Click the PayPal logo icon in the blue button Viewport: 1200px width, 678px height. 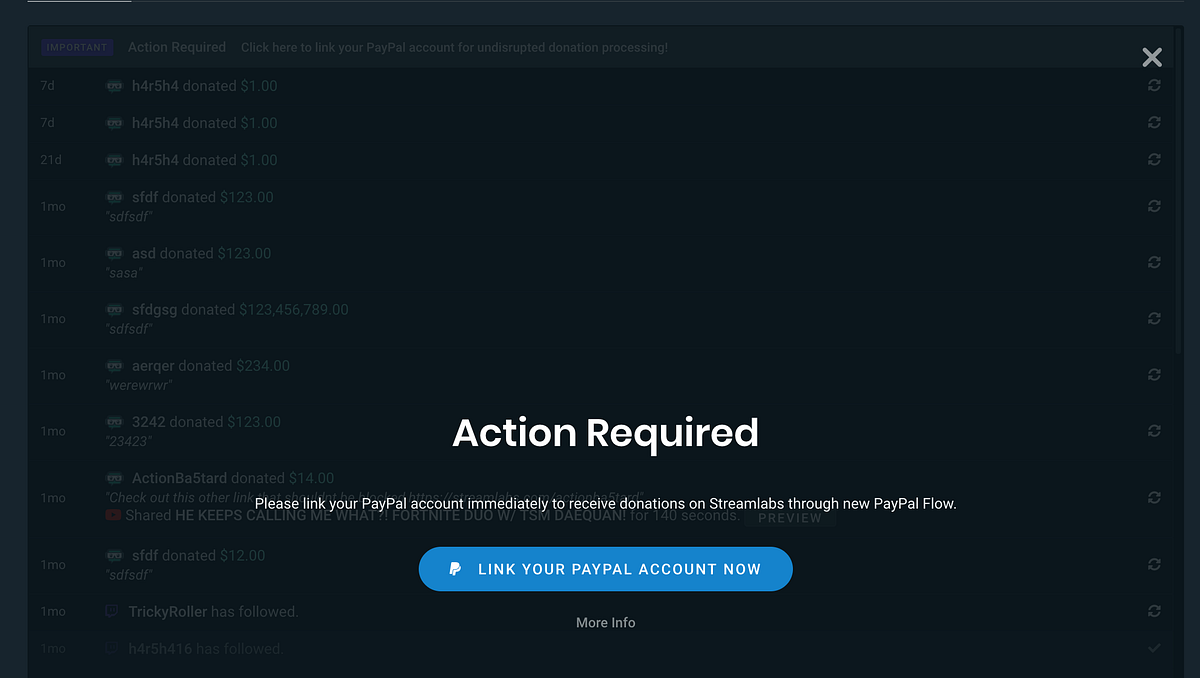coord(455,569)
